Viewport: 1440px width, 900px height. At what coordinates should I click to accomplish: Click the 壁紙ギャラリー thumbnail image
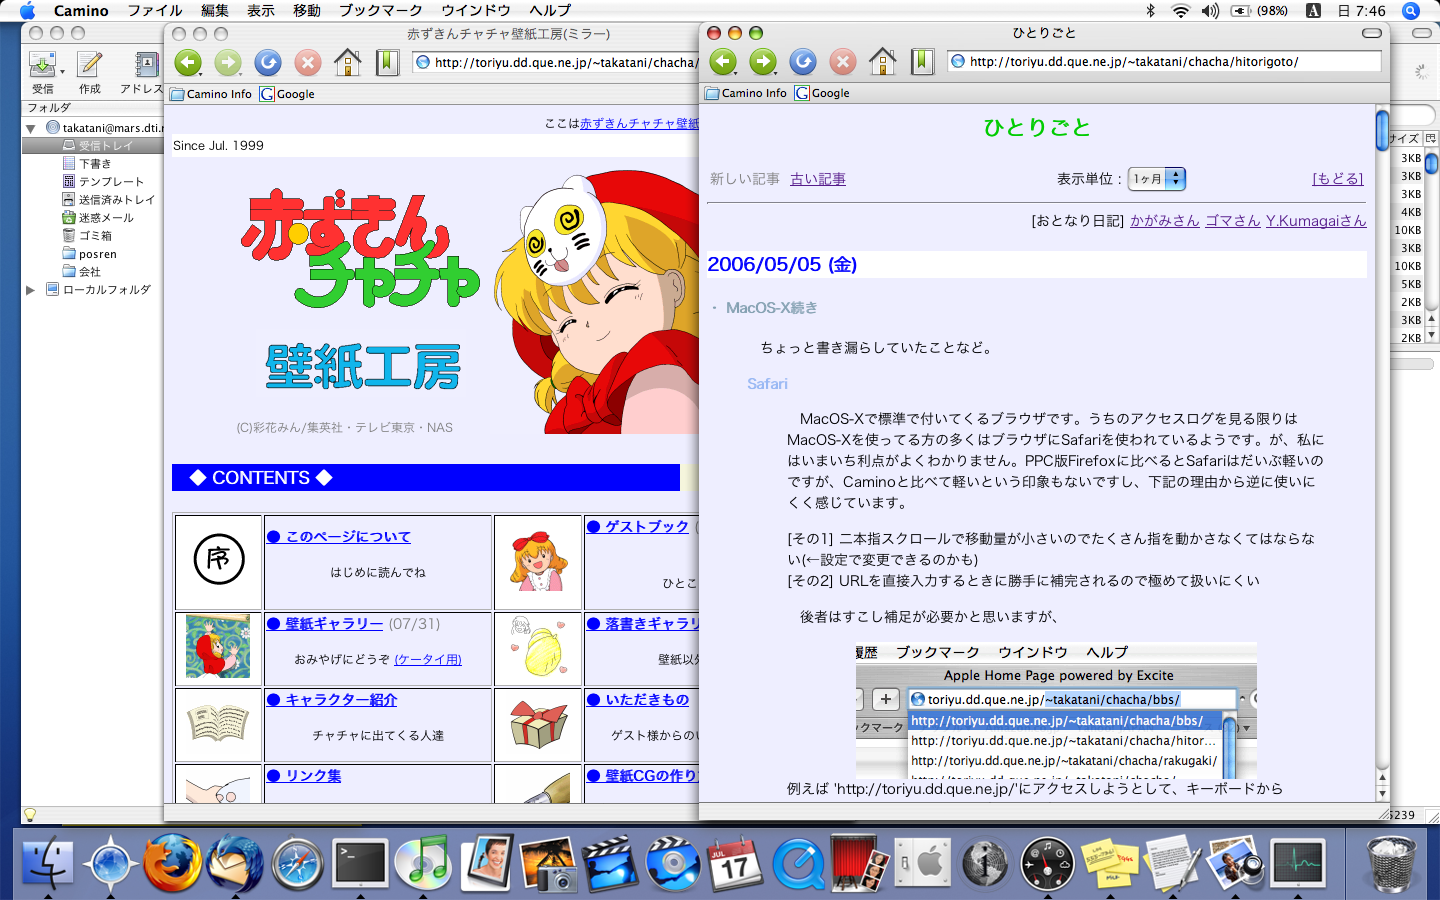[218, 647]
